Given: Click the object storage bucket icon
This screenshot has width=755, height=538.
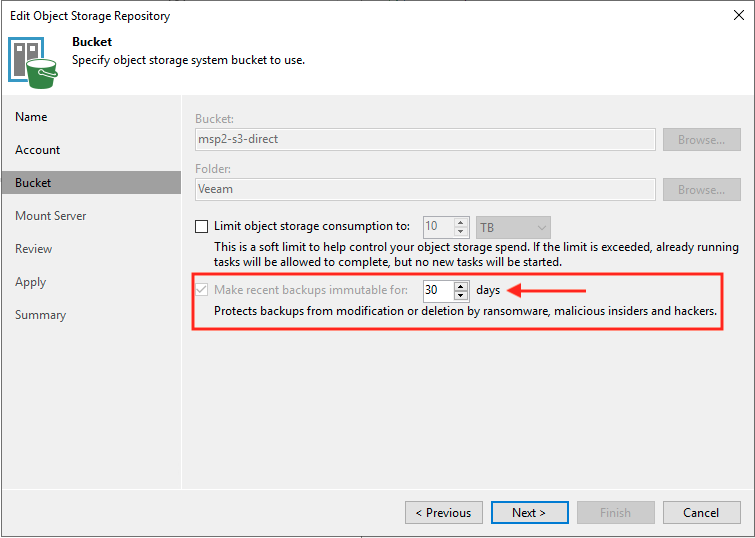Looking at the screenshot, I should click(x=32, y=63).
